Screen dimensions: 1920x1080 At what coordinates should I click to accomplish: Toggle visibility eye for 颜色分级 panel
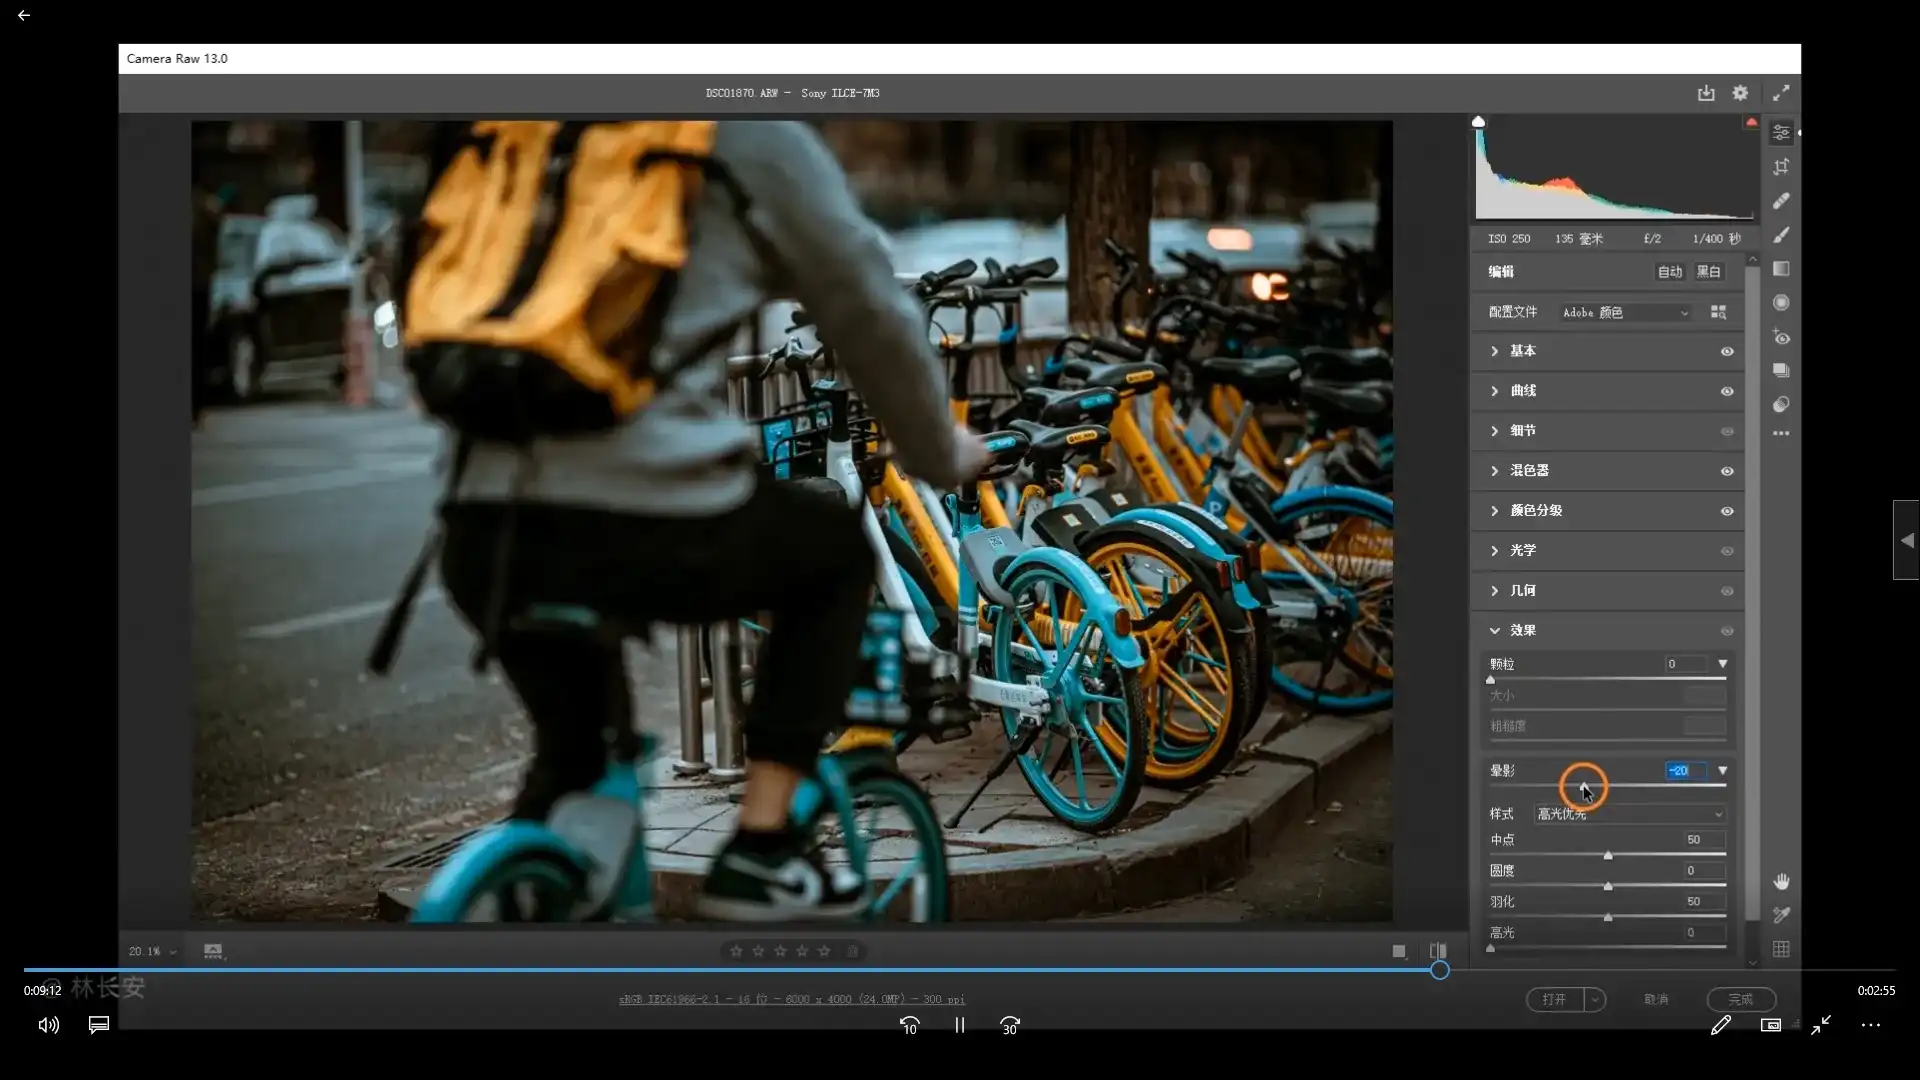tap(1727, 511)
